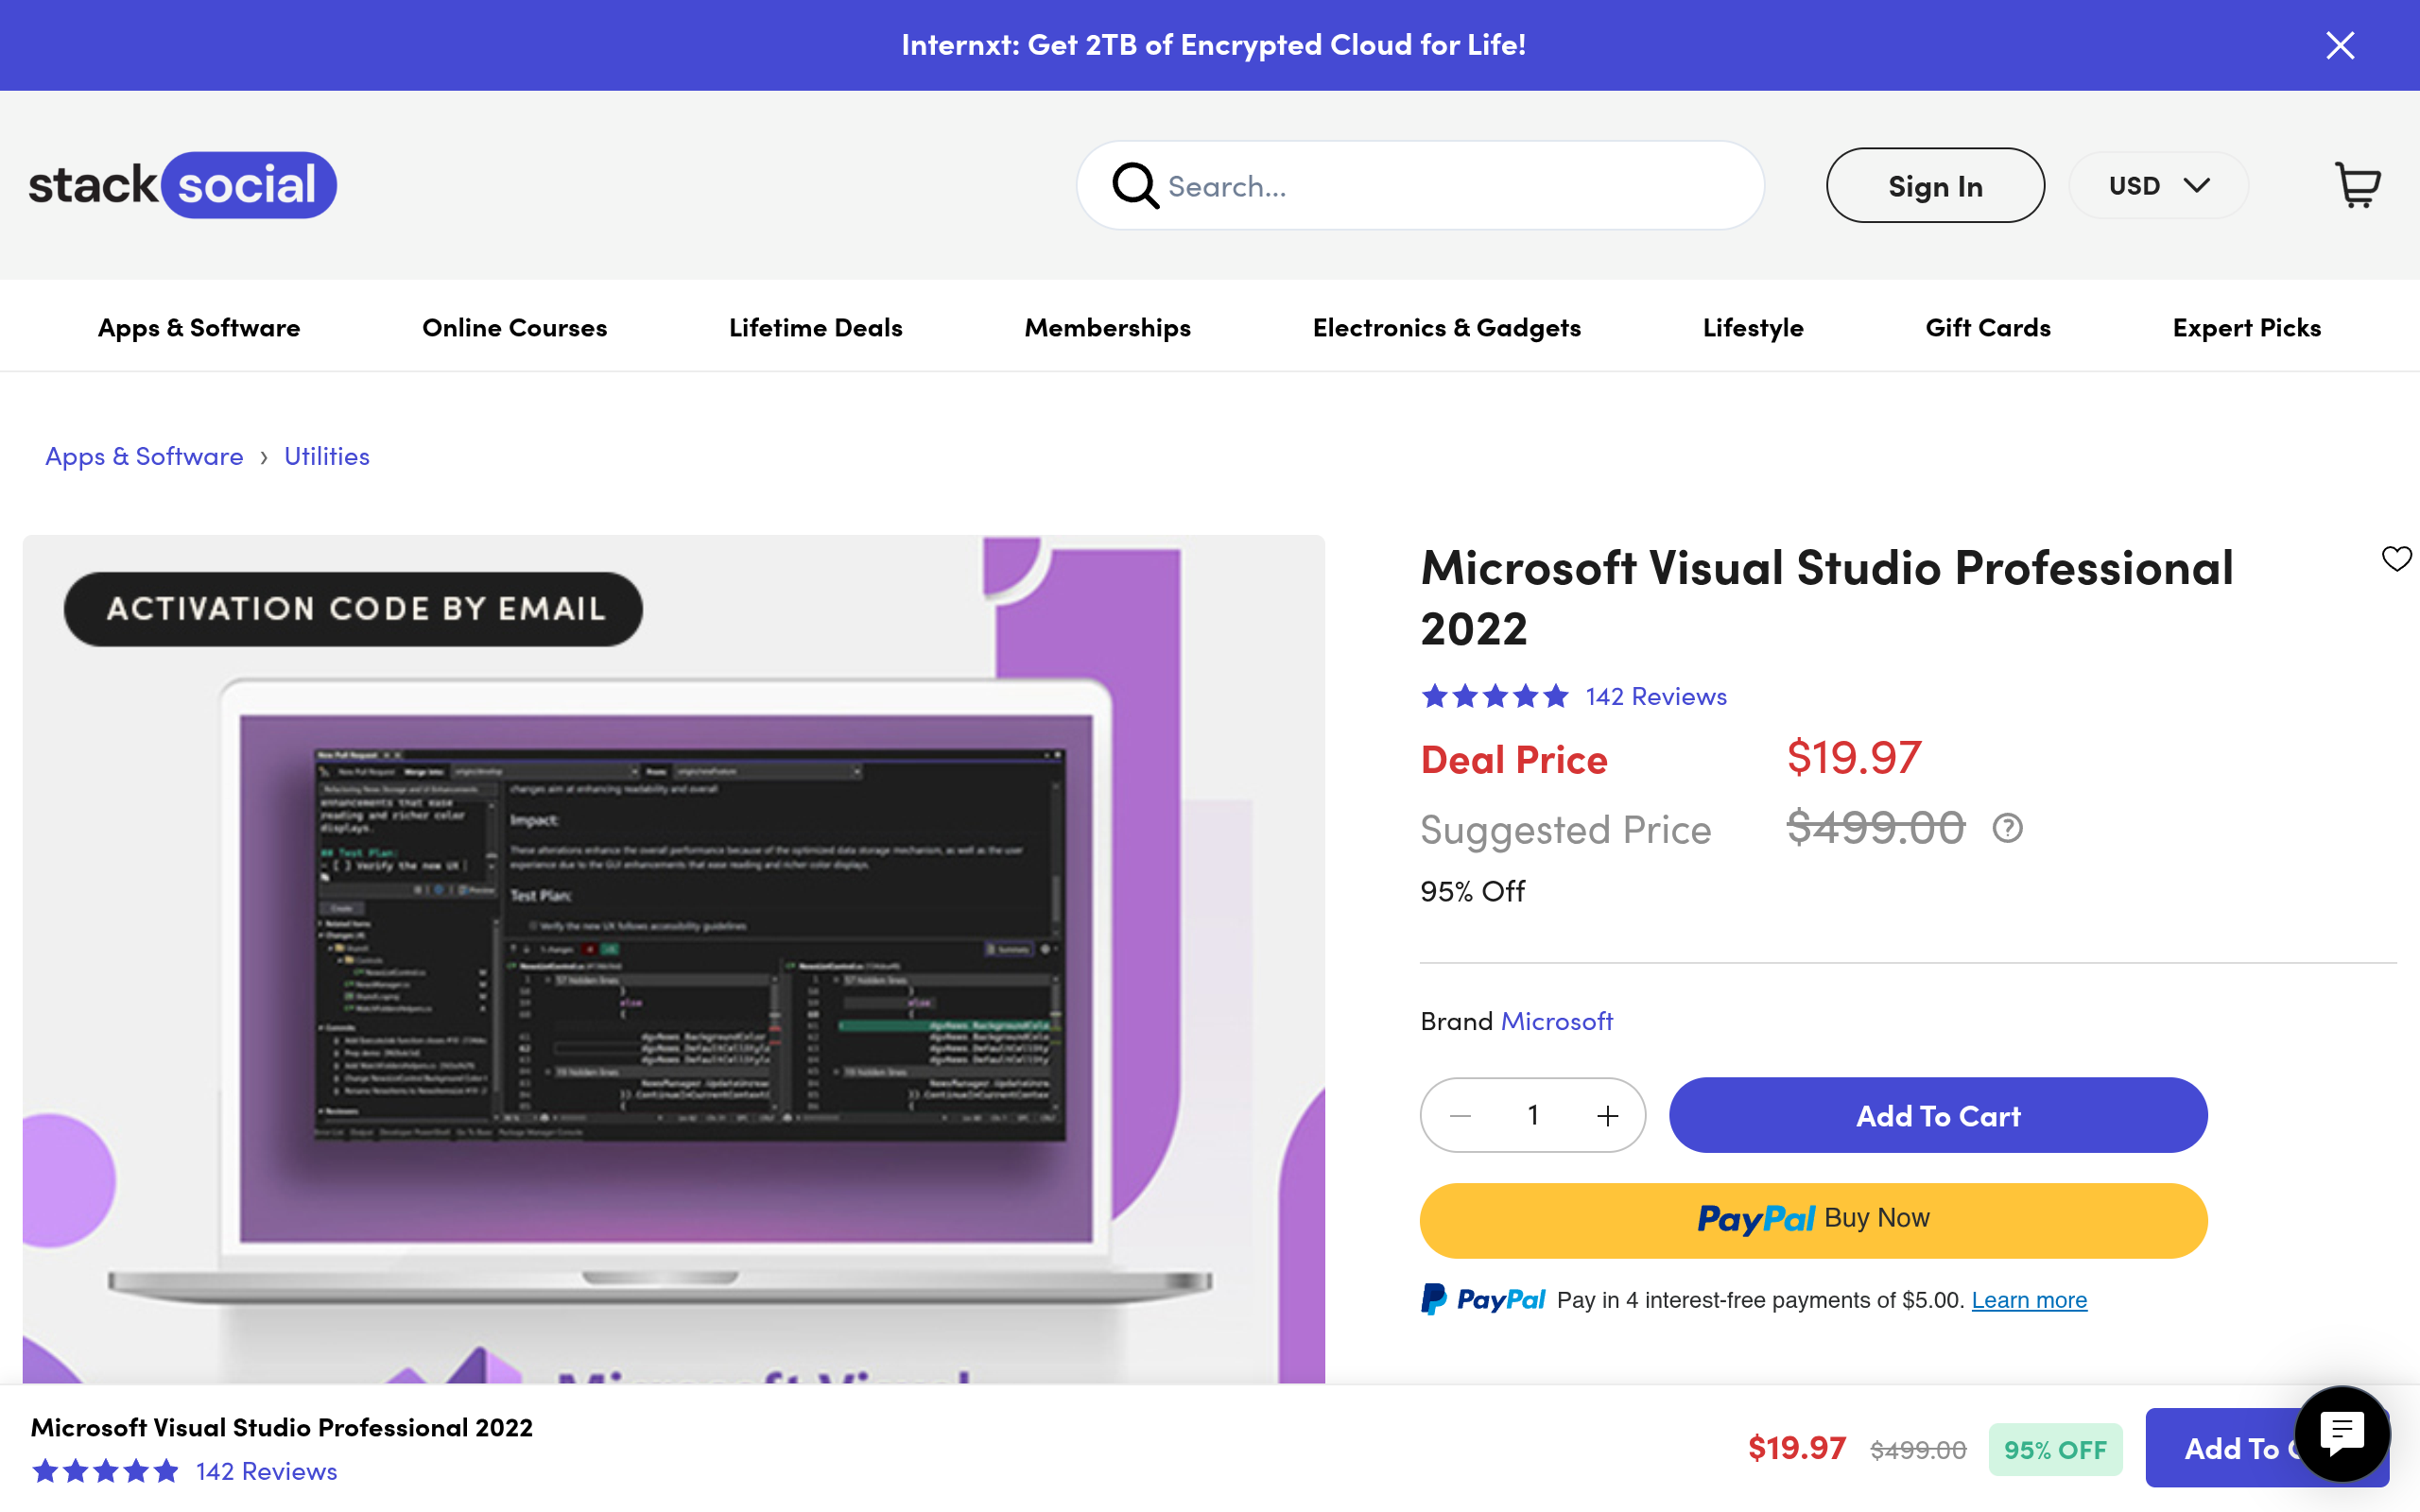The height and width of the screenshot is (1512, 2420).
Task: Open PayPal Learn more link
Action: click(2029, 1300)
